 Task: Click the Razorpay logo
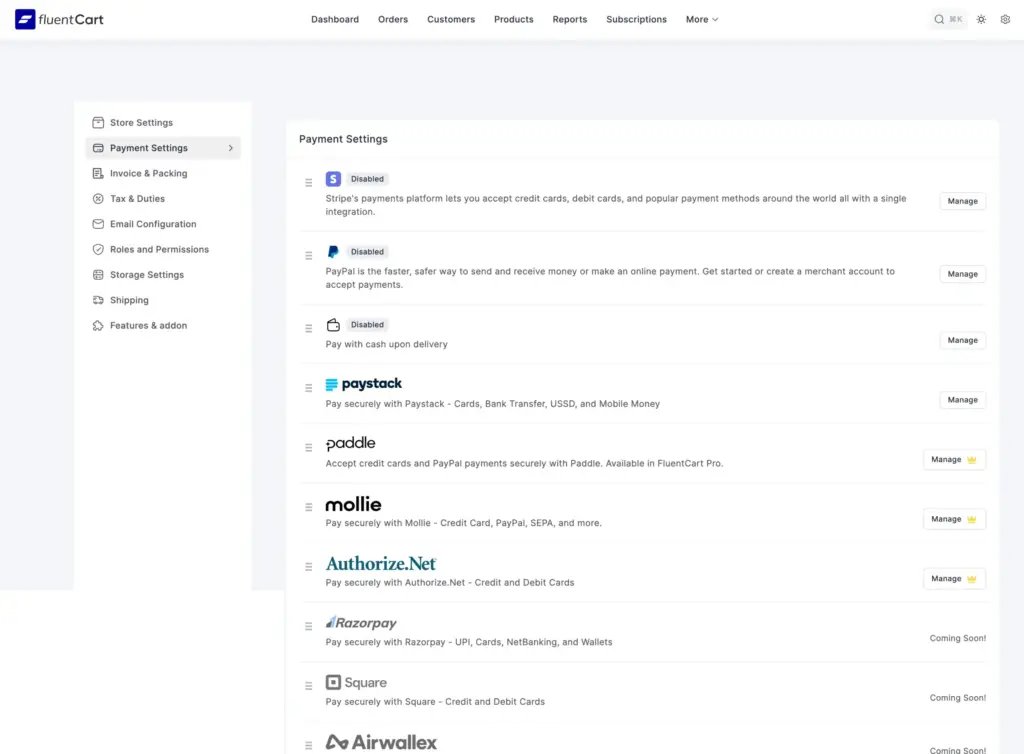point(361,622)
